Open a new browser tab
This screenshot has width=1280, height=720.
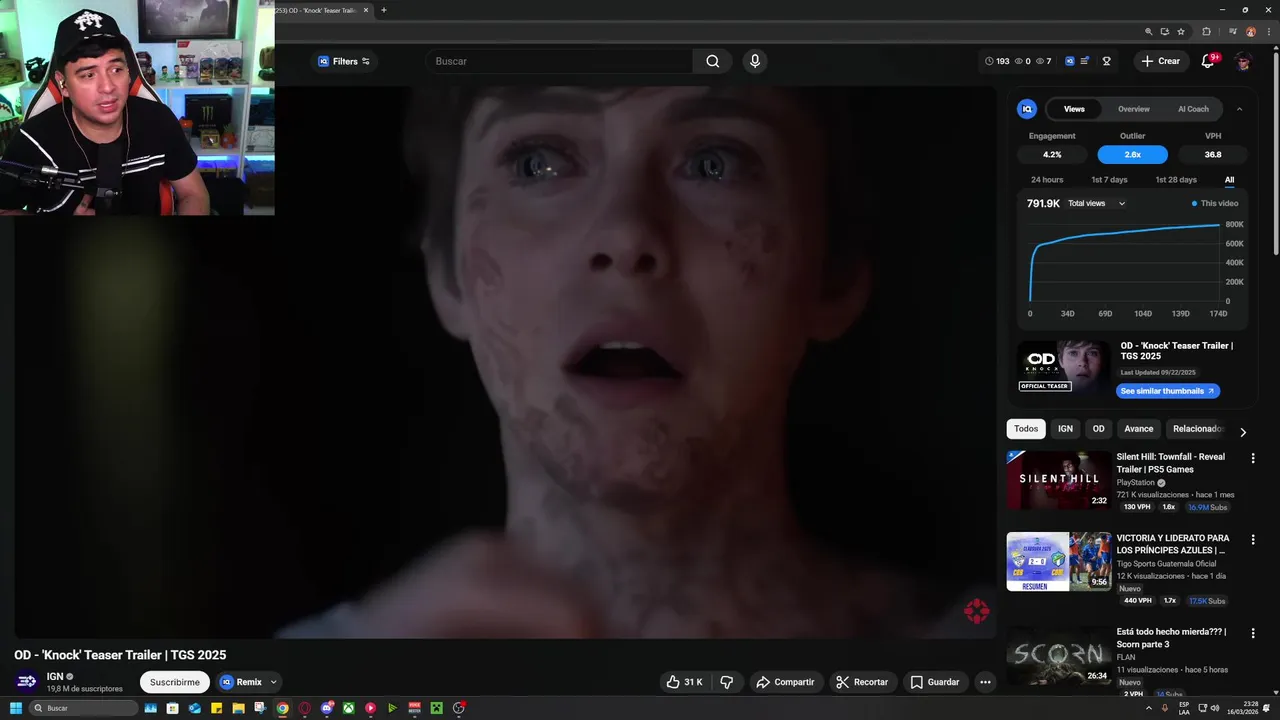pos(383,10)
